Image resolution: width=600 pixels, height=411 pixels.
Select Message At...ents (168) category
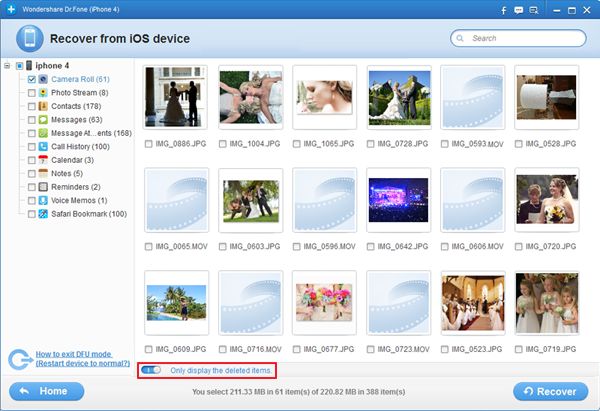91,133
